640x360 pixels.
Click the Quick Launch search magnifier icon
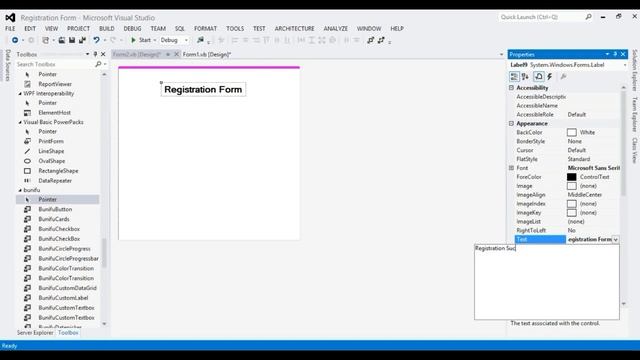coord(588,17)
